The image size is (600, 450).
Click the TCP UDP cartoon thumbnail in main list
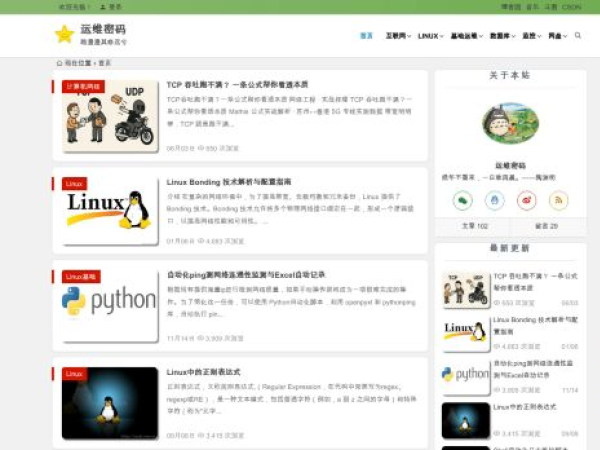tap(110, 116)
